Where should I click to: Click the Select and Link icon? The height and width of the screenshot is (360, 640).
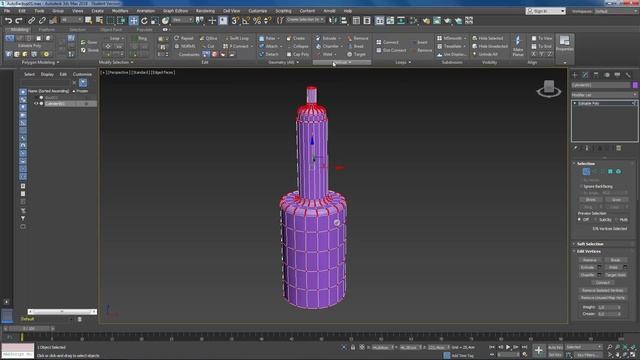(x=31, y=20)
